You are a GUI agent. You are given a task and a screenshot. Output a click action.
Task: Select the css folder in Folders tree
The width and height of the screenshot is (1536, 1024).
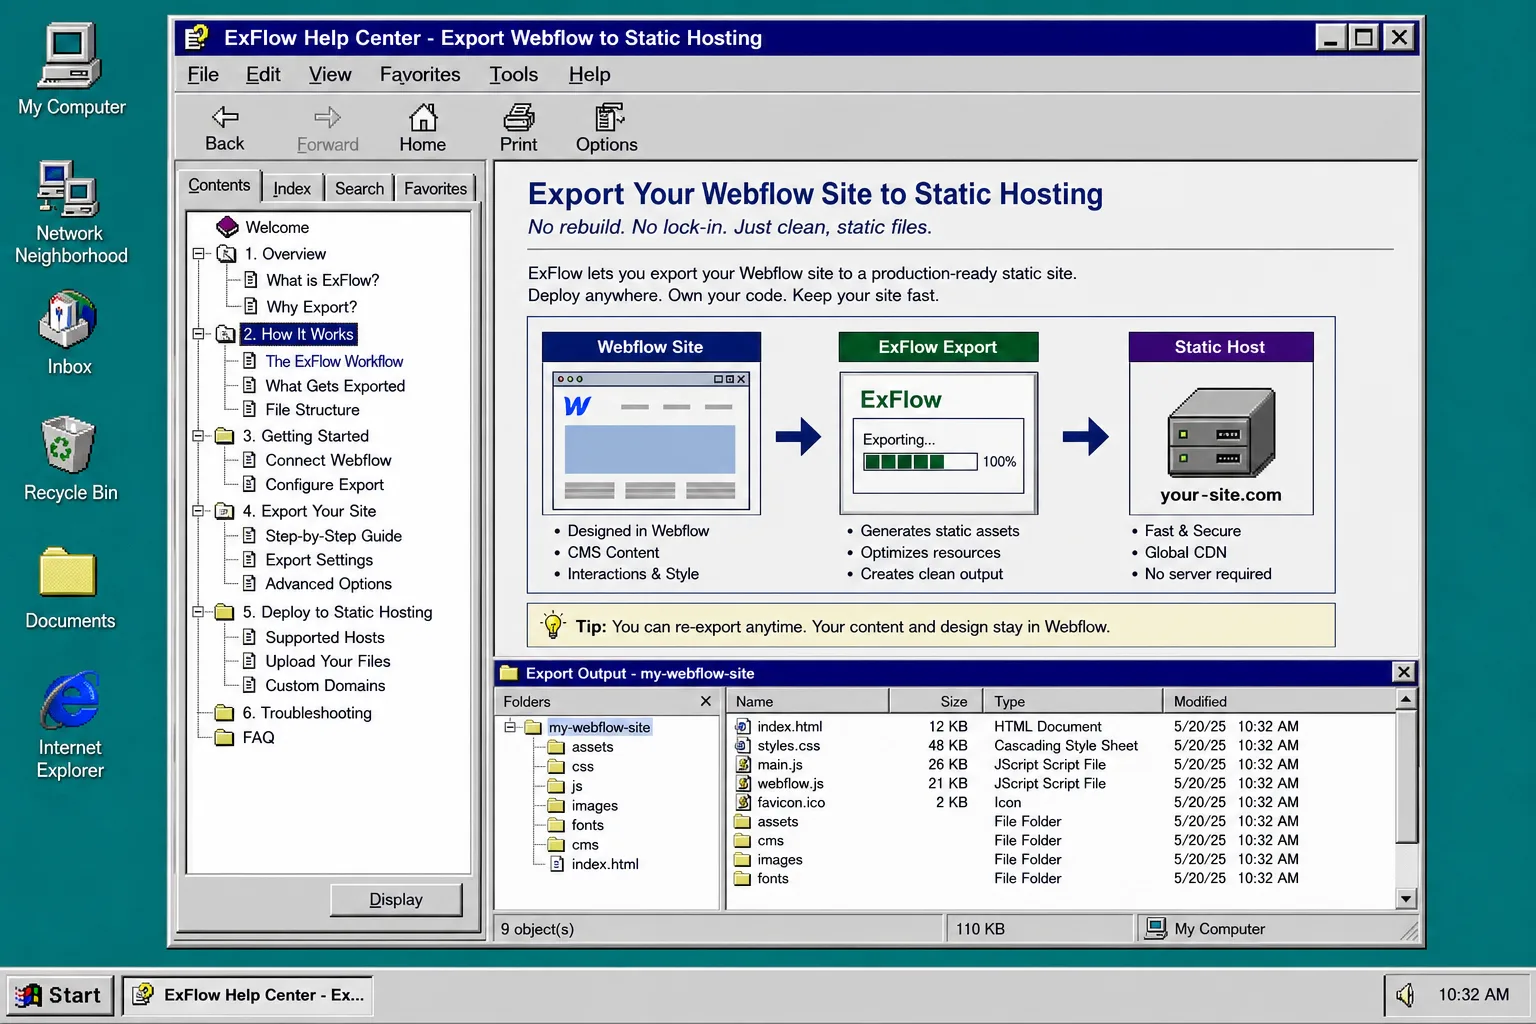pyautogui.click(x=582, y=766)
